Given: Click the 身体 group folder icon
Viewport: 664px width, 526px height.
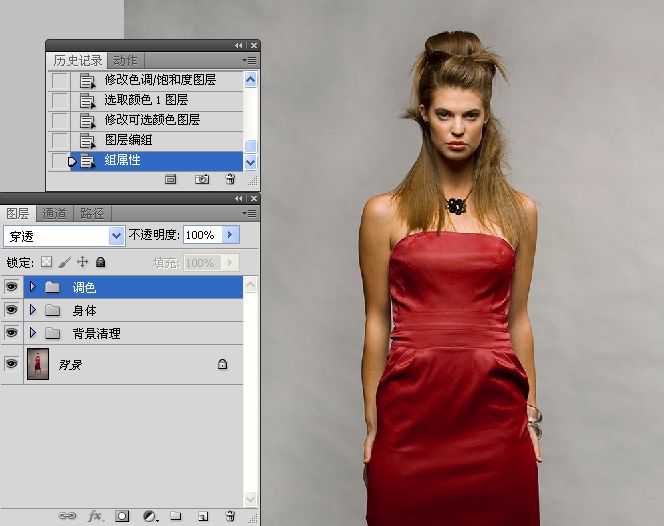Looking at the screenshot, I should pyautogui.click(x=53, y=310).
